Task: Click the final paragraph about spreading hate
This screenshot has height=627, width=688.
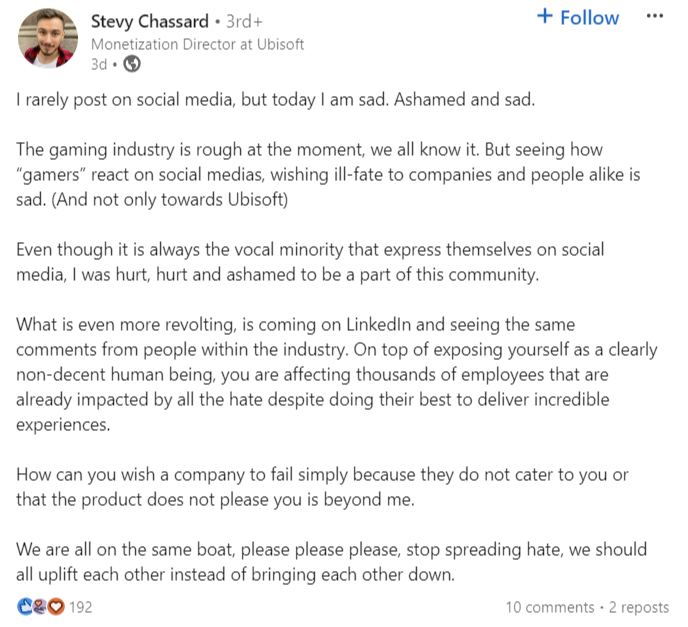Action: [331, 562]
